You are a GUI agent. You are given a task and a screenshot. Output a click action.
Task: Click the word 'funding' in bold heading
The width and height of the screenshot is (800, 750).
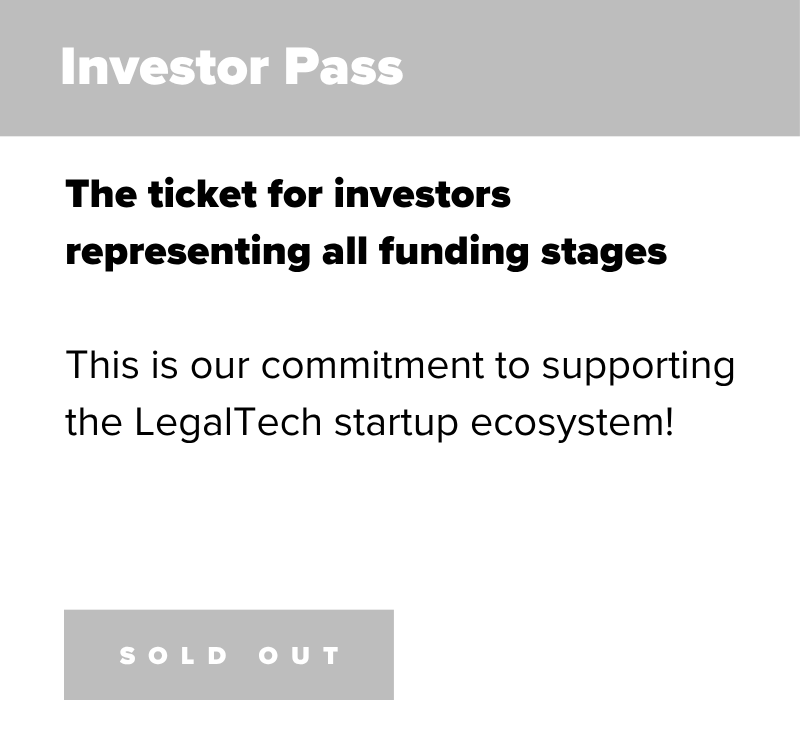point(454,252)
